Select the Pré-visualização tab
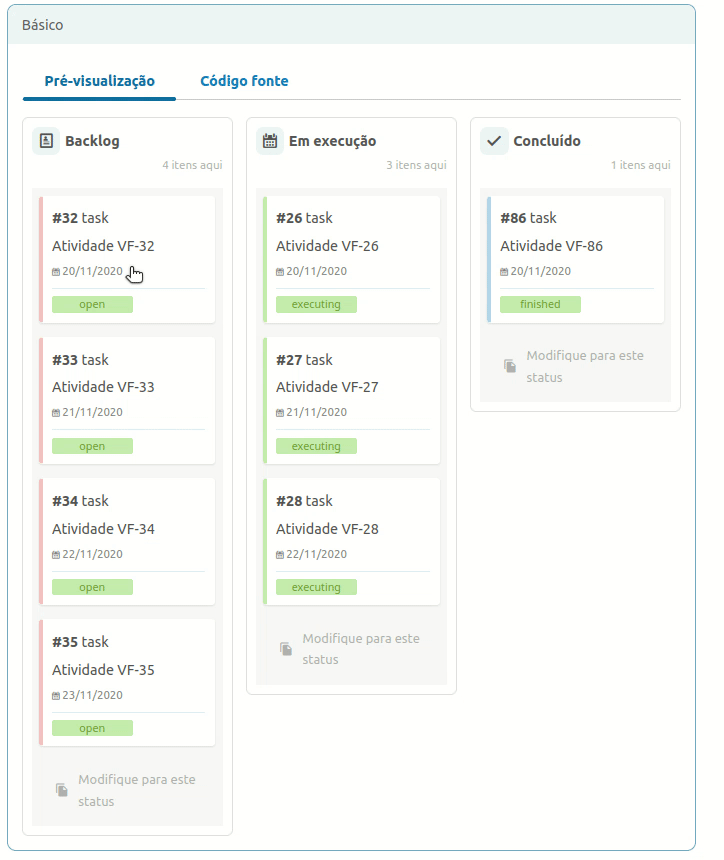This screenshot has height=860, width=724. 98,80
